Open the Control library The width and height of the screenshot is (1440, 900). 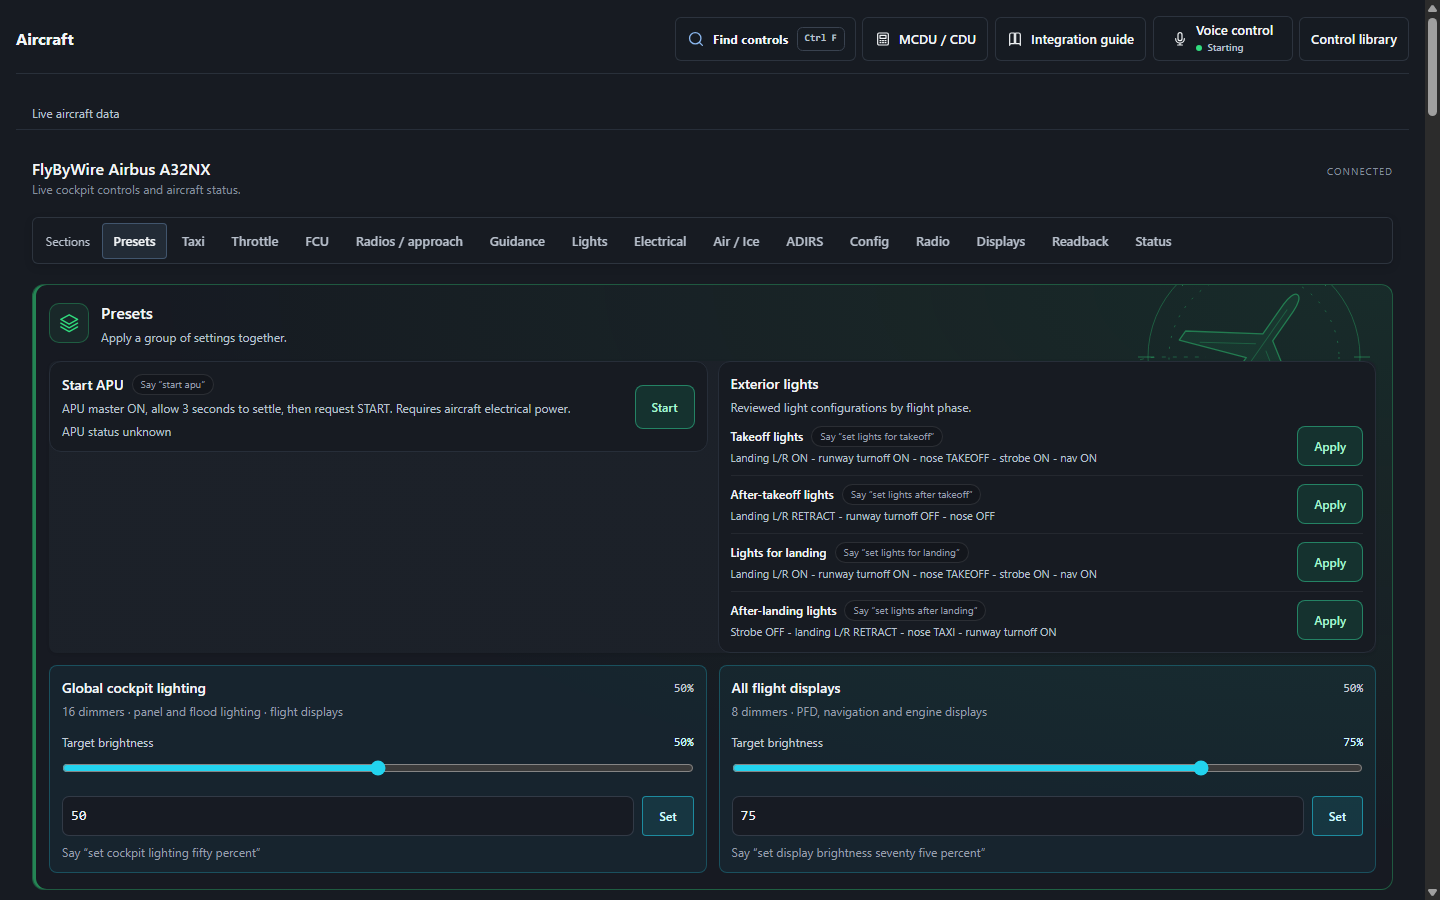coord(1354,39)
